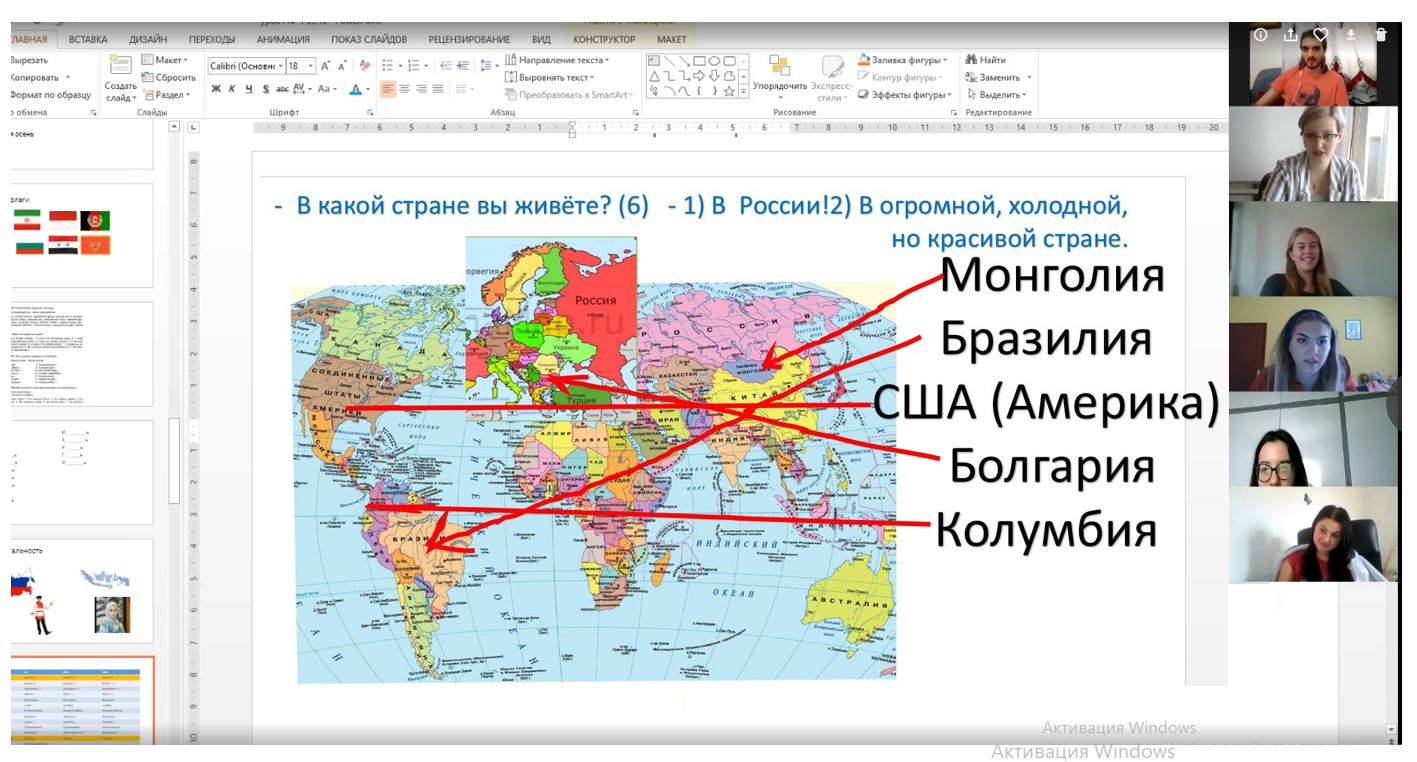Click the Сбросить button
The width and height of the screenshot is (1417, 762).
pos(169,77)
